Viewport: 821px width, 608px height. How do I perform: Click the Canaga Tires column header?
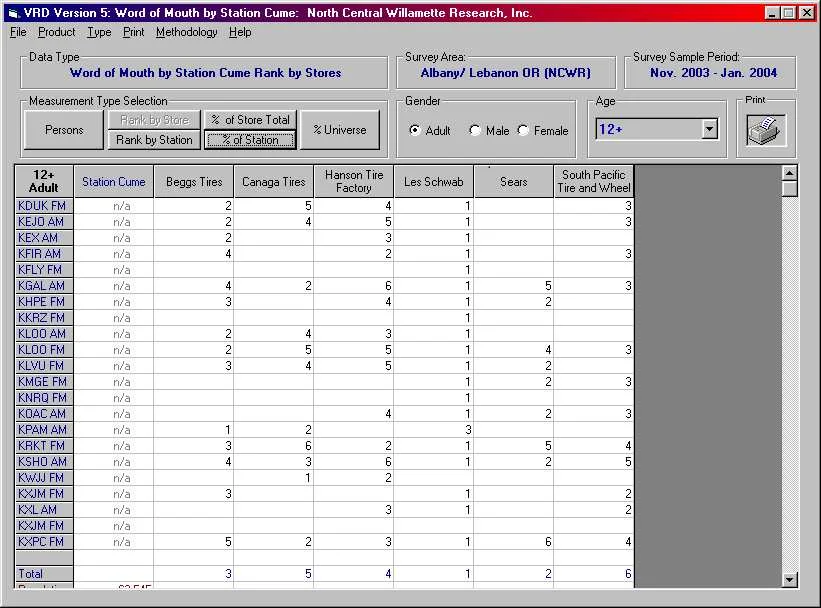click(x=274, y=182)
